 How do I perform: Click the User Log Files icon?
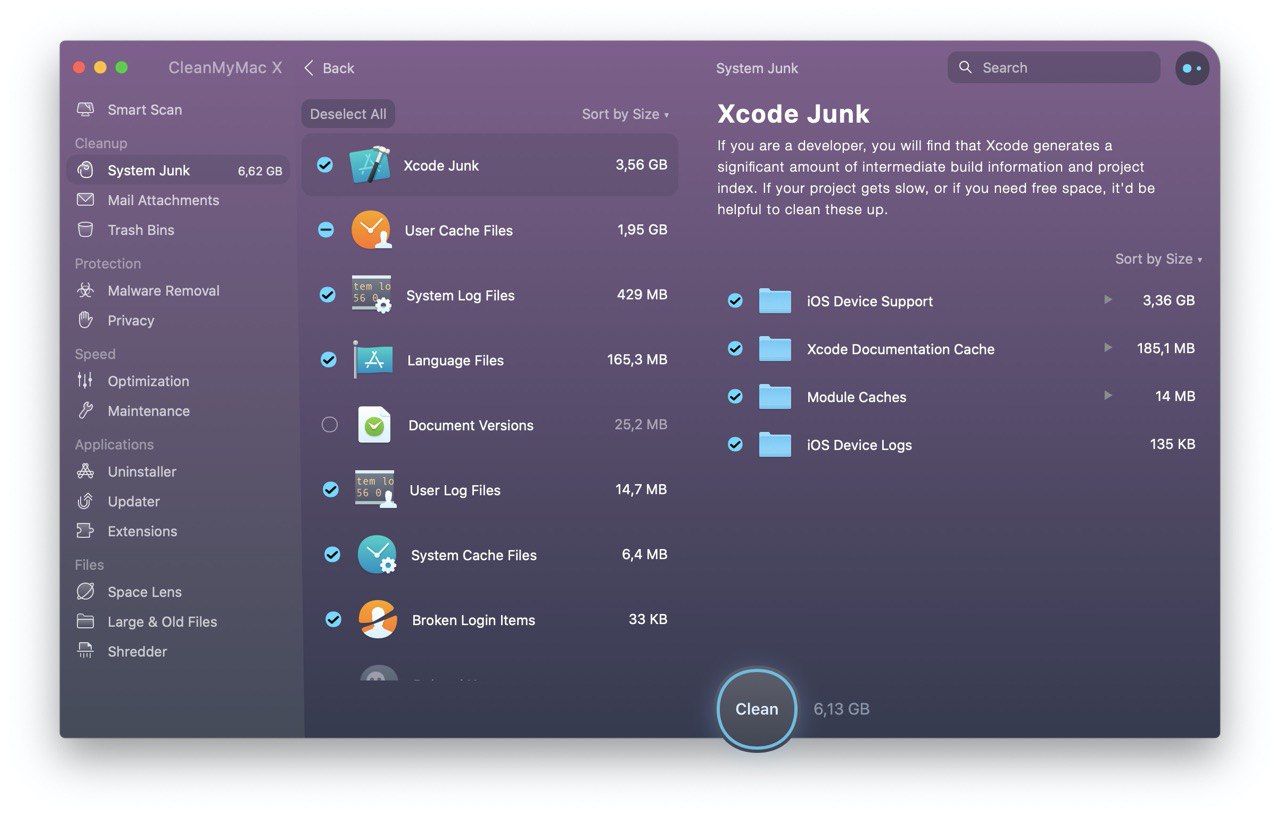375,490
